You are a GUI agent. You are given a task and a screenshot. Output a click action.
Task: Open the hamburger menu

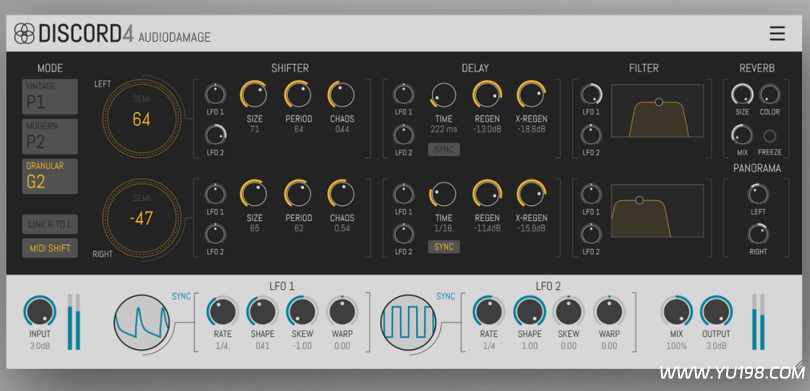(777, 34)
